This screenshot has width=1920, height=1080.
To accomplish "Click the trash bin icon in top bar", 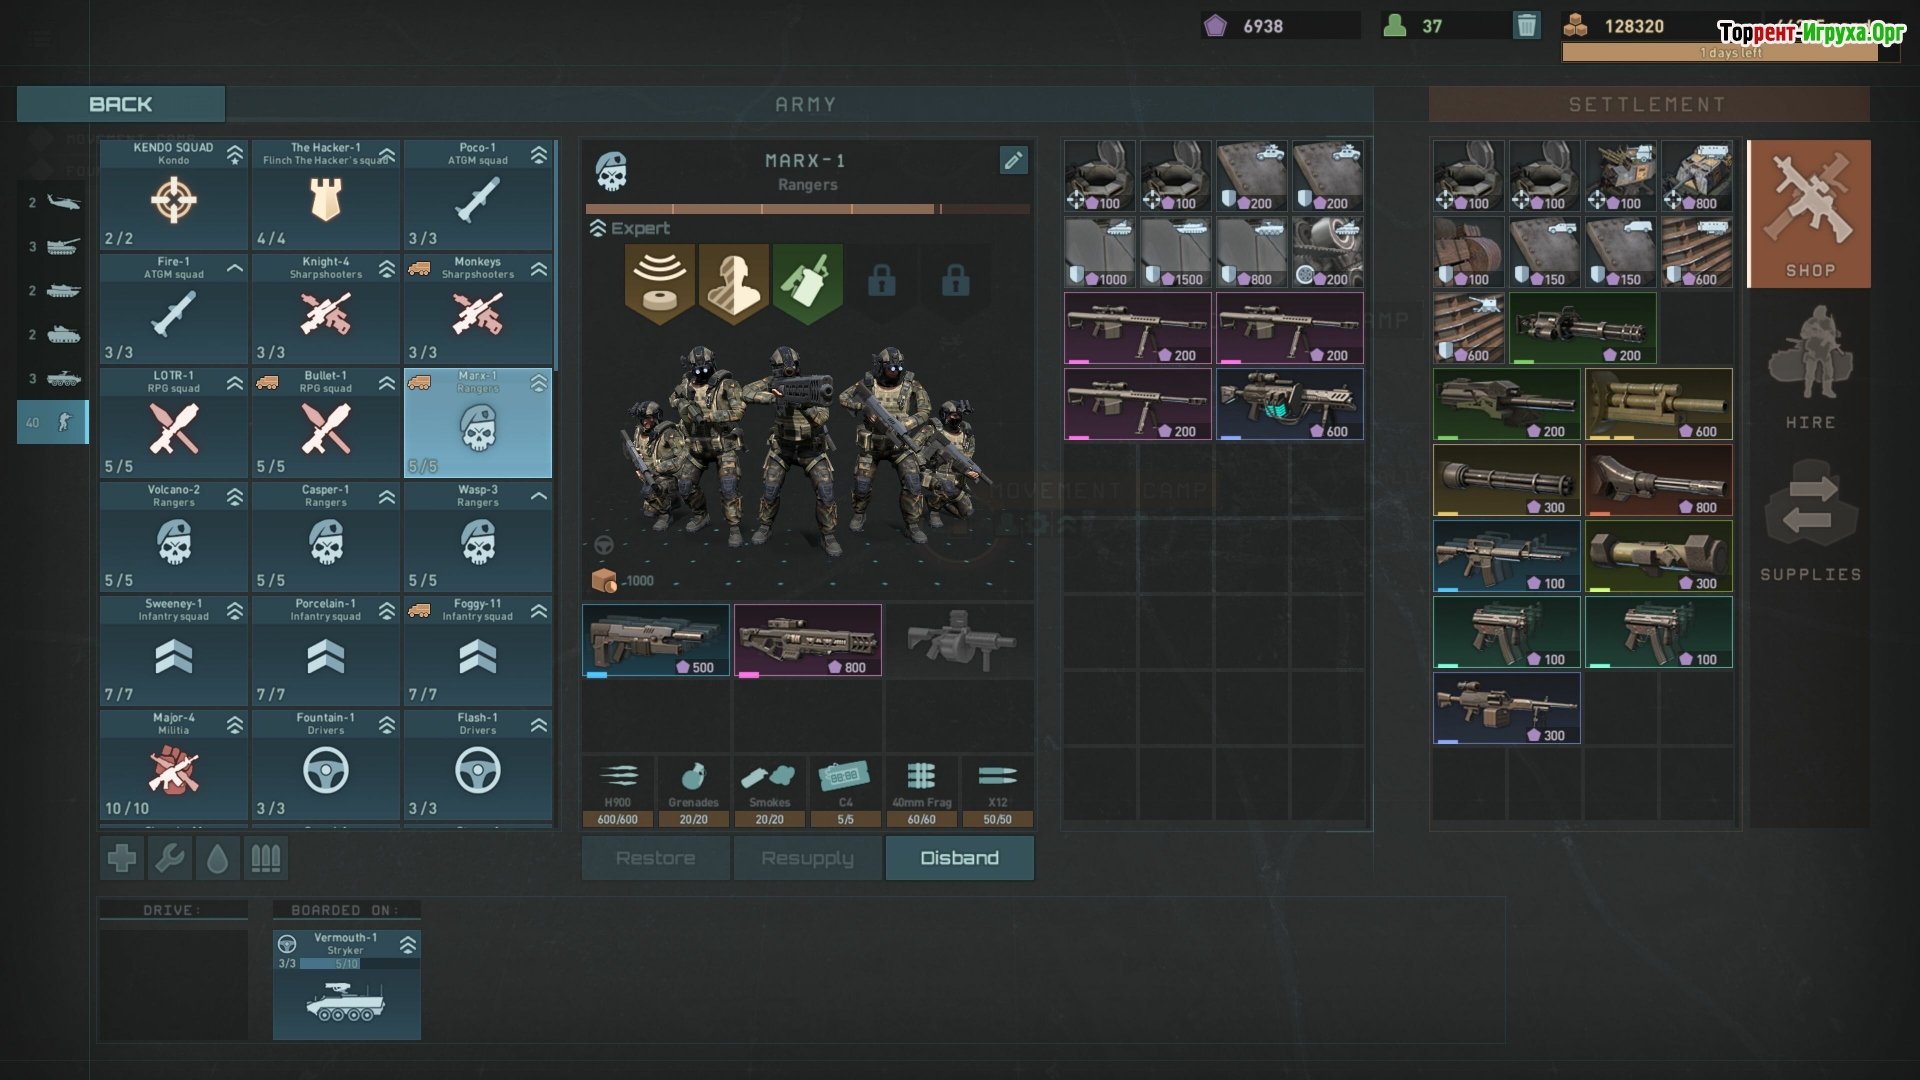I will point(1526,25).
